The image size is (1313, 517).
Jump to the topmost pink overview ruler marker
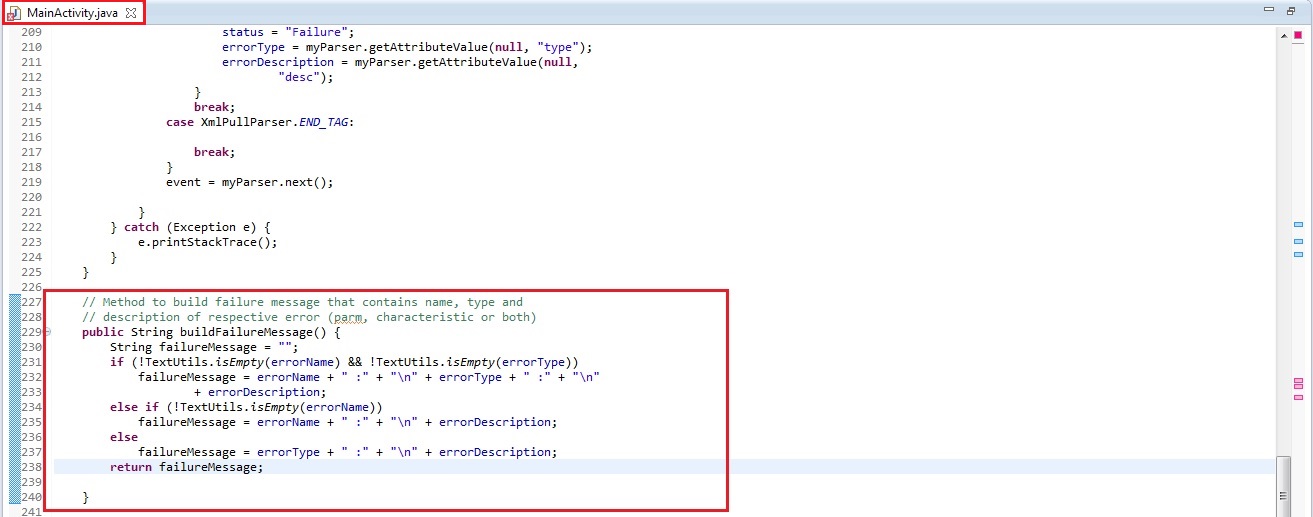tap(1298, 383)
